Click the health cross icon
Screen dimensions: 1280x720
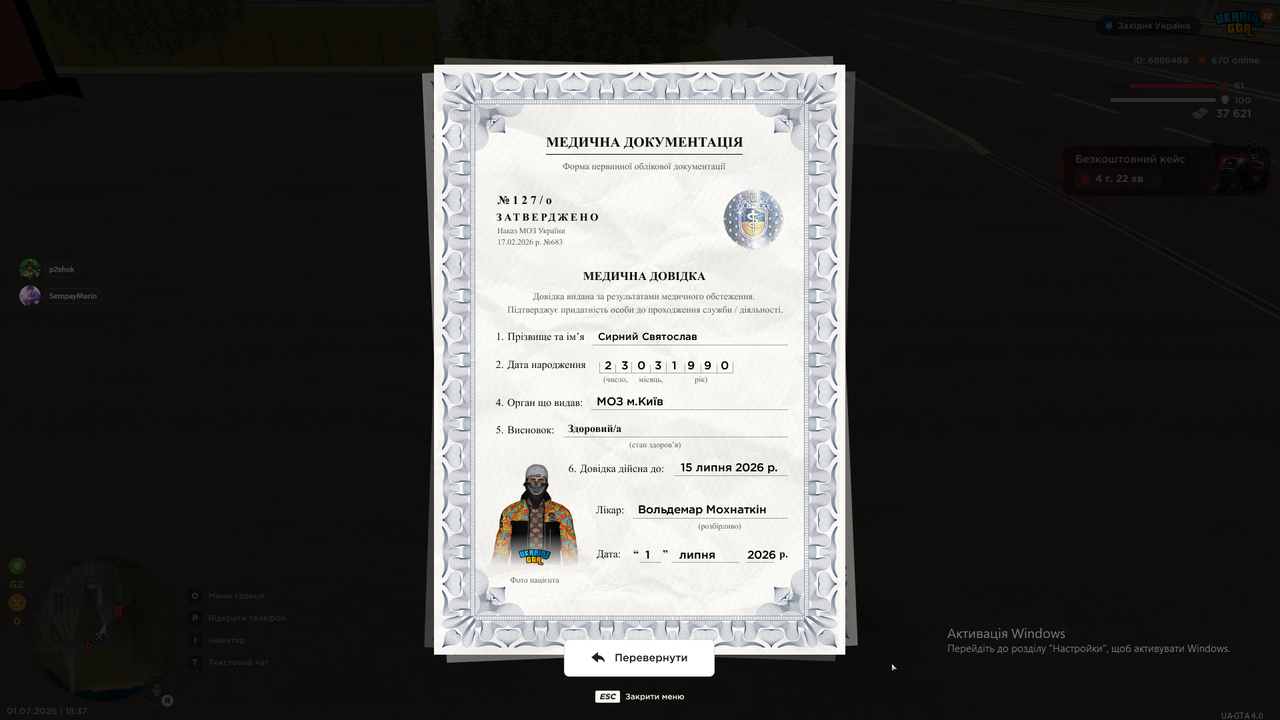tap(1226, 86)
